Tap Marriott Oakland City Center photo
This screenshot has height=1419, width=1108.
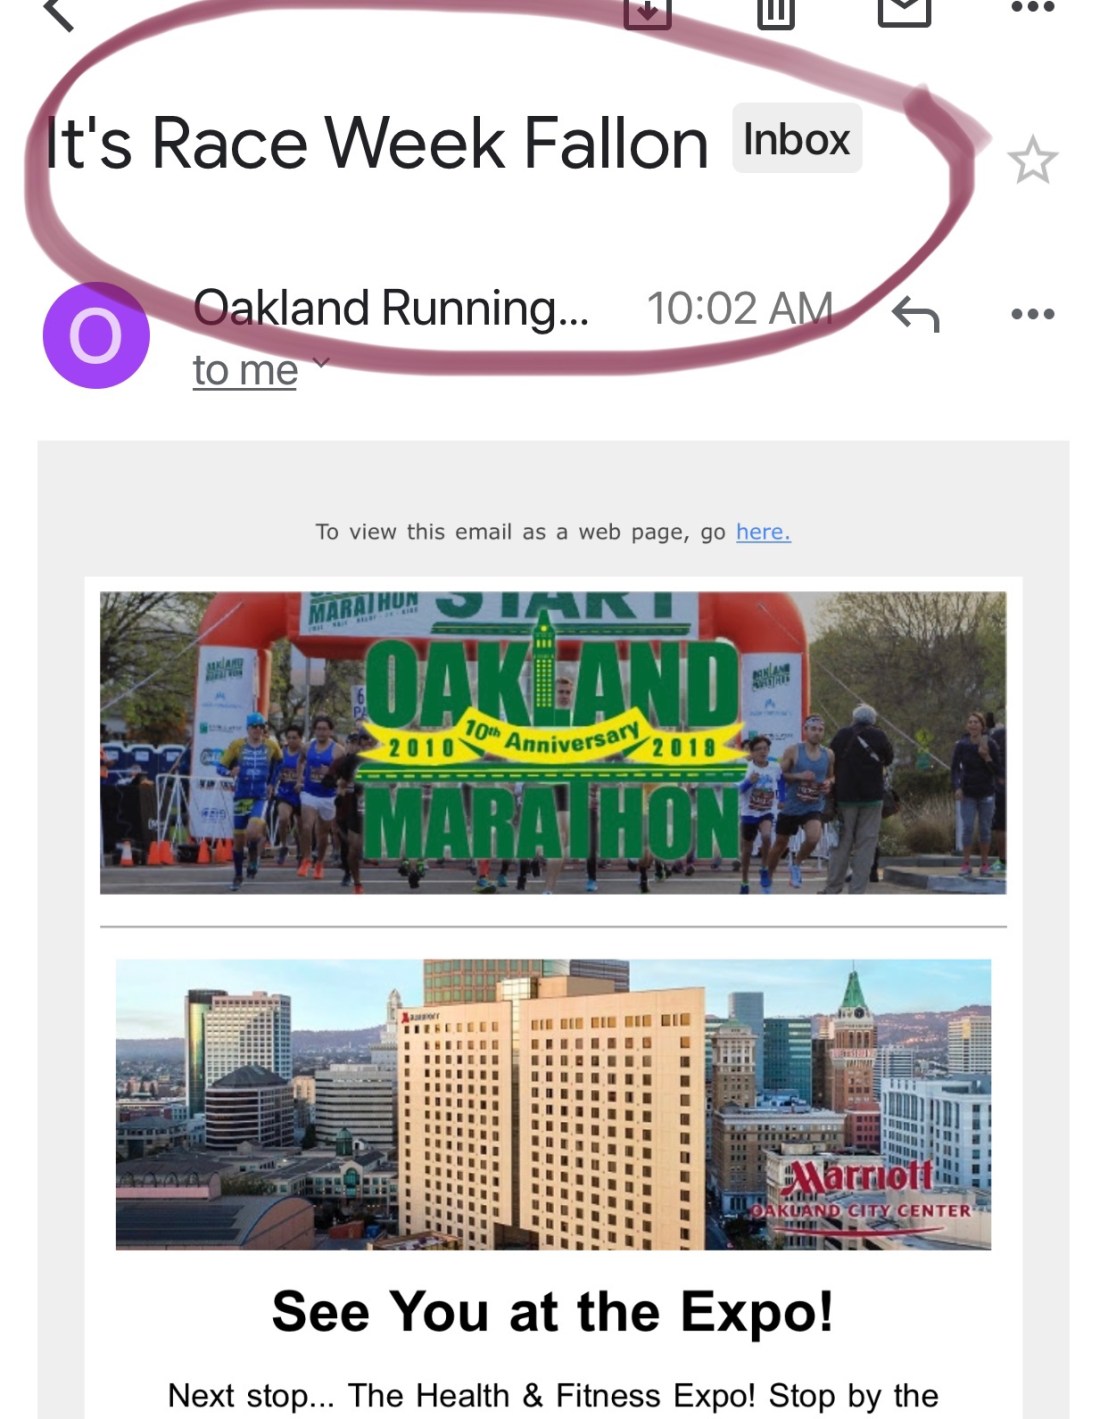553,1104
